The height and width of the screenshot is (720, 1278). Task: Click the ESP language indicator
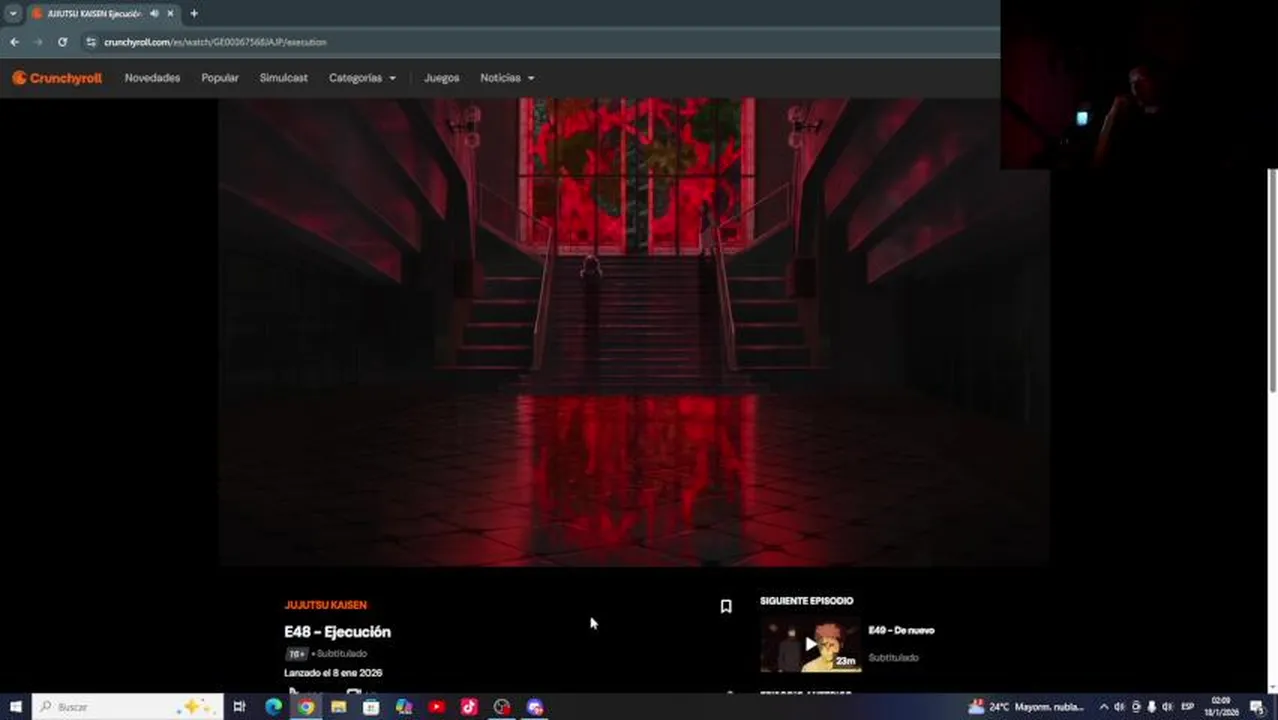point(1188,707)
